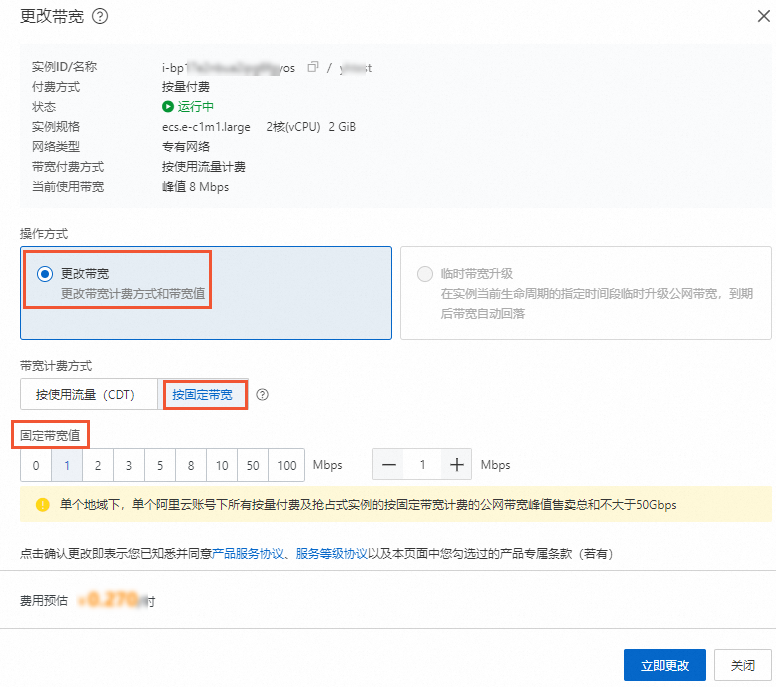
Task: Choose 50 Mbps bandwidth preset
Action: coord(254,465)
